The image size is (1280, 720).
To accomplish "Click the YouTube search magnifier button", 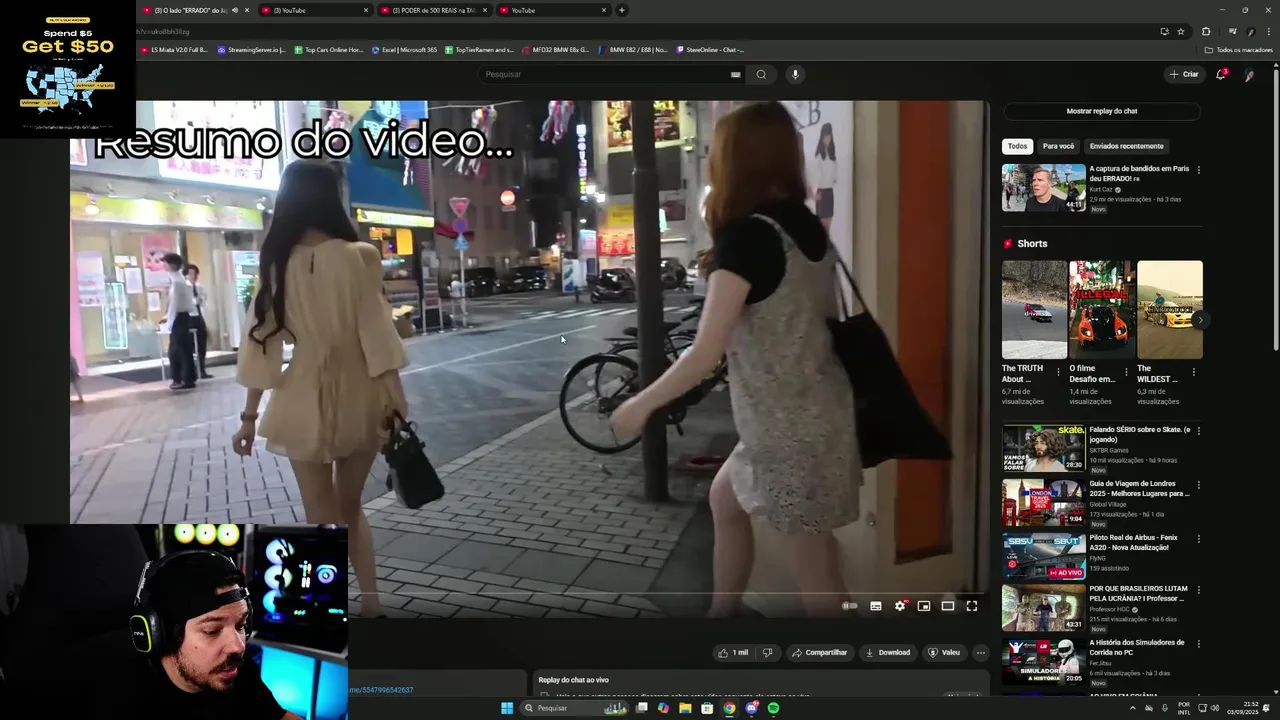I will point(761,74).
